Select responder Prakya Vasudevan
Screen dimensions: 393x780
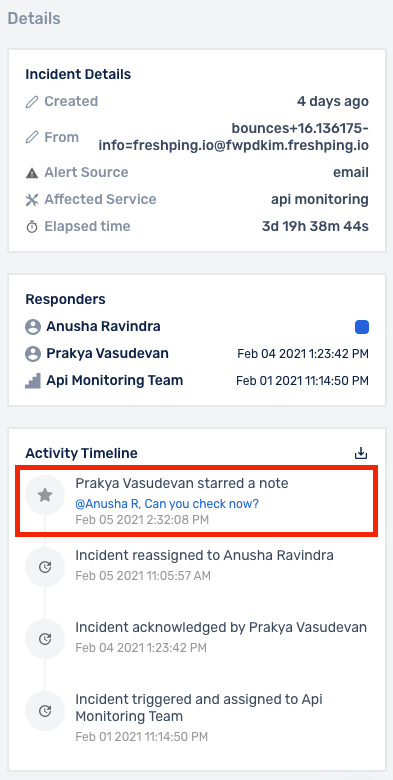pyautogui.click(x=107, y=354)
